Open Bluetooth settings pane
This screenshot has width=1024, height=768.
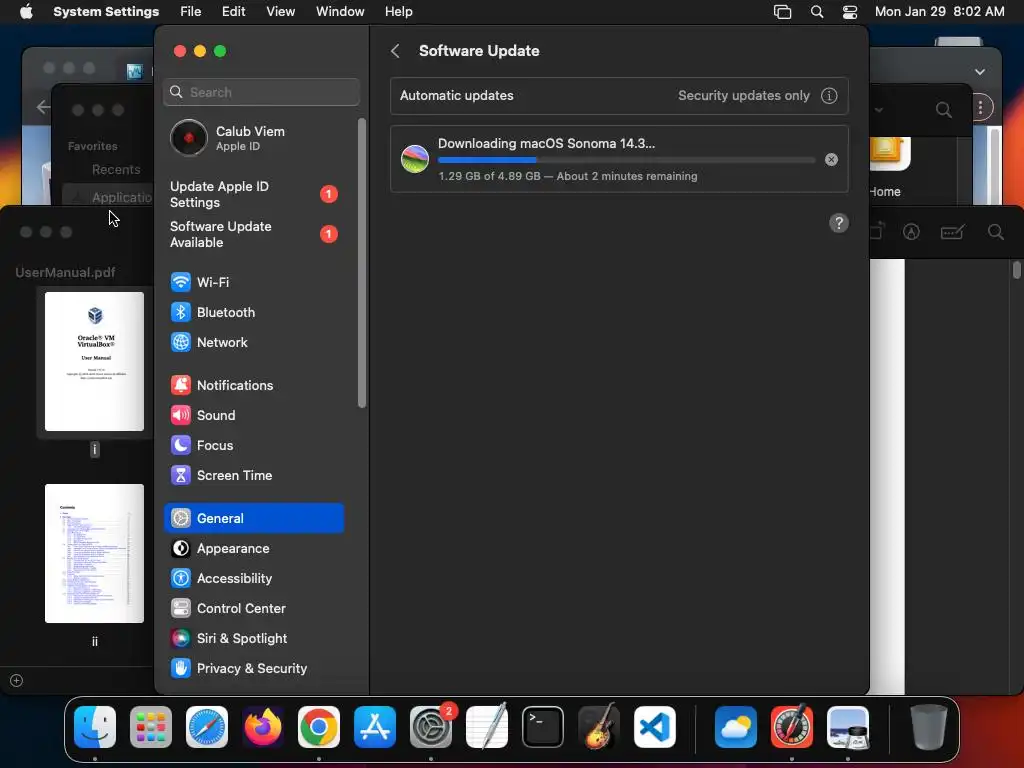pos(253,312)
